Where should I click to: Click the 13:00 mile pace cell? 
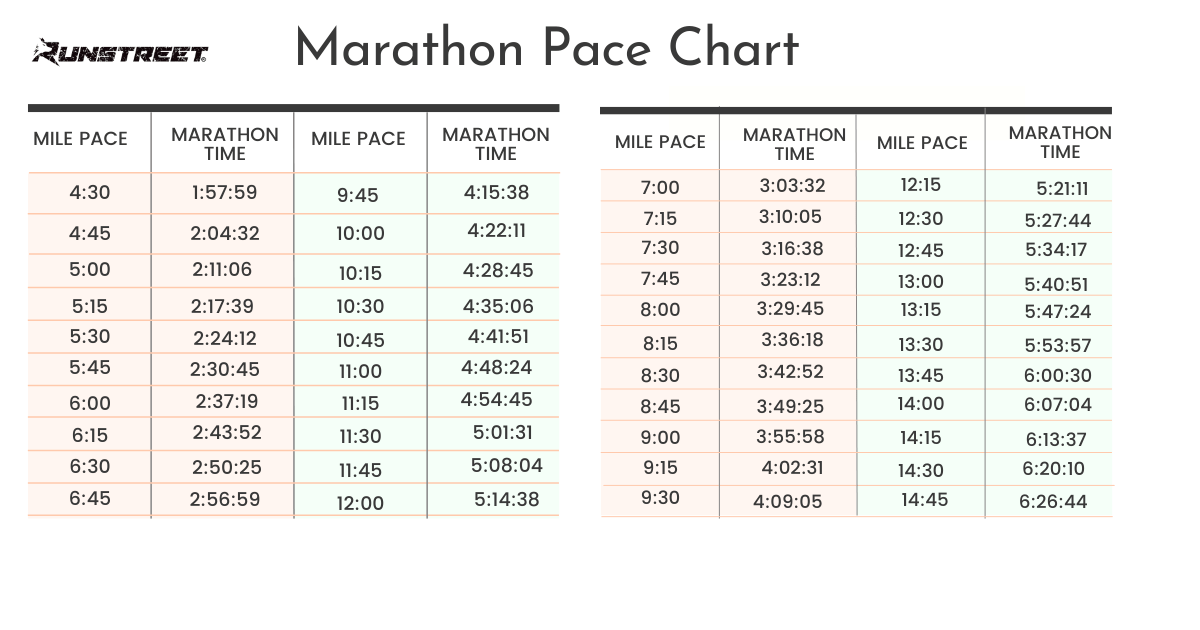[920, 282]
